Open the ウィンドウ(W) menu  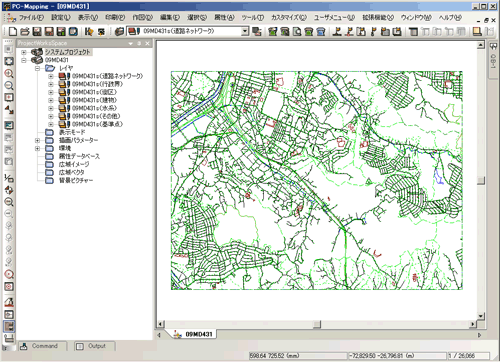point(416,18)
